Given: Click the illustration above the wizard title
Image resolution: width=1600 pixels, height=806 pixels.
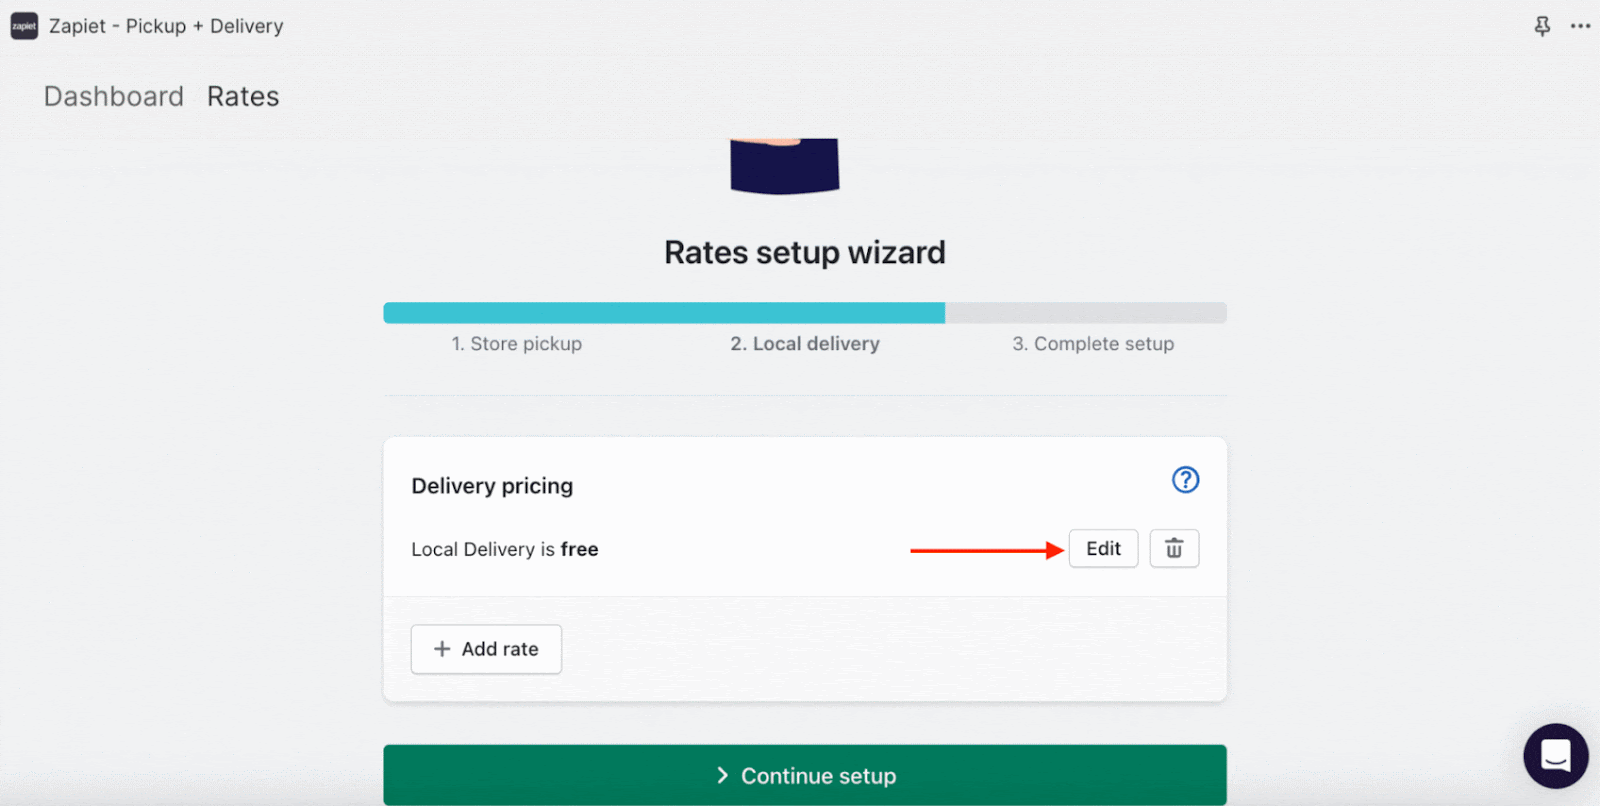Looking at the screenshot, I should pos(785,165).
